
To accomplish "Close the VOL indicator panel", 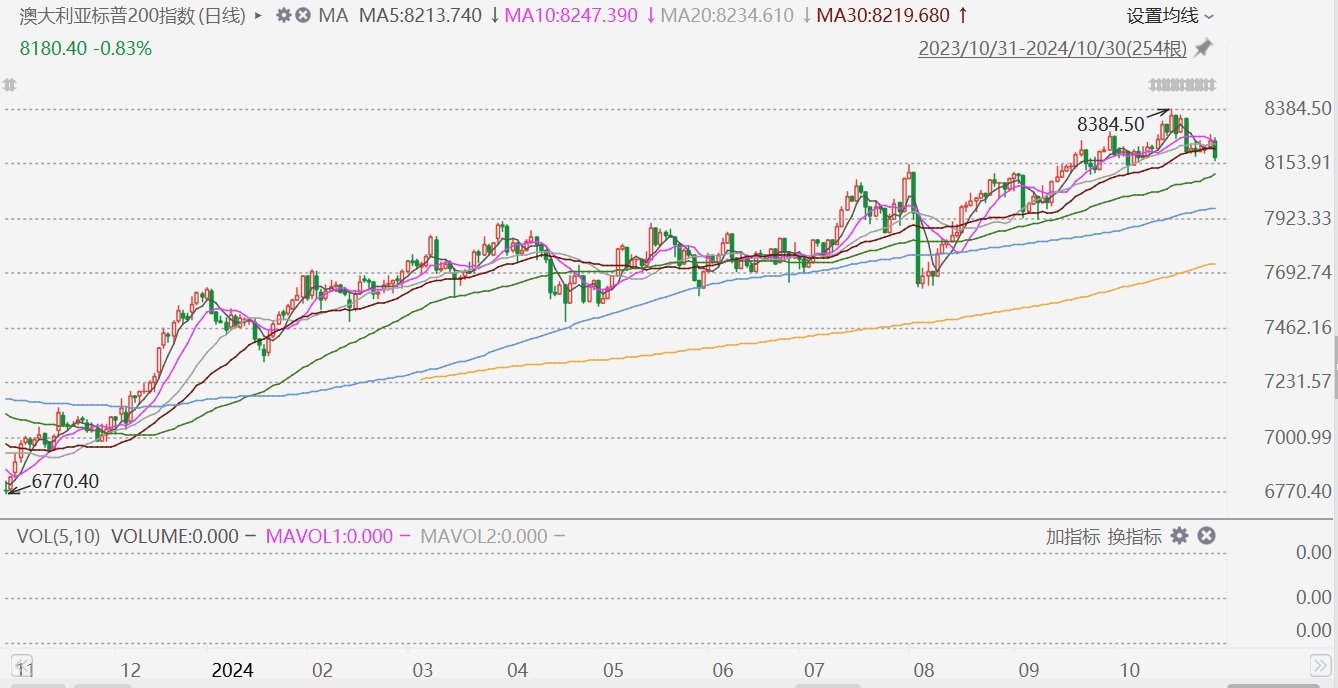I will click(1206, 536).
